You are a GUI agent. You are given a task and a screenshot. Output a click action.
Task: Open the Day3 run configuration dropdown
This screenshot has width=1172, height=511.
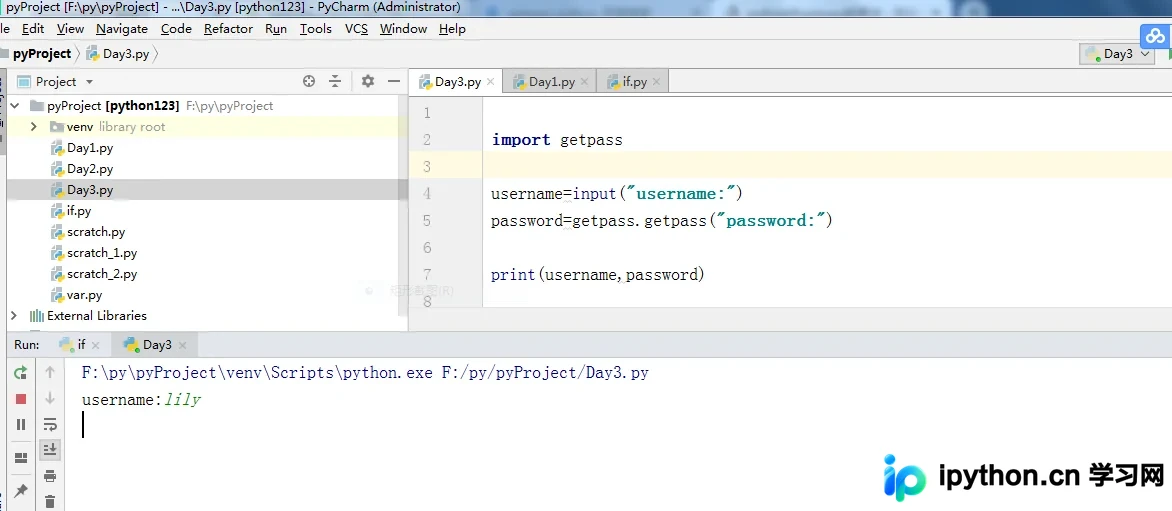tap(1118, 54)
